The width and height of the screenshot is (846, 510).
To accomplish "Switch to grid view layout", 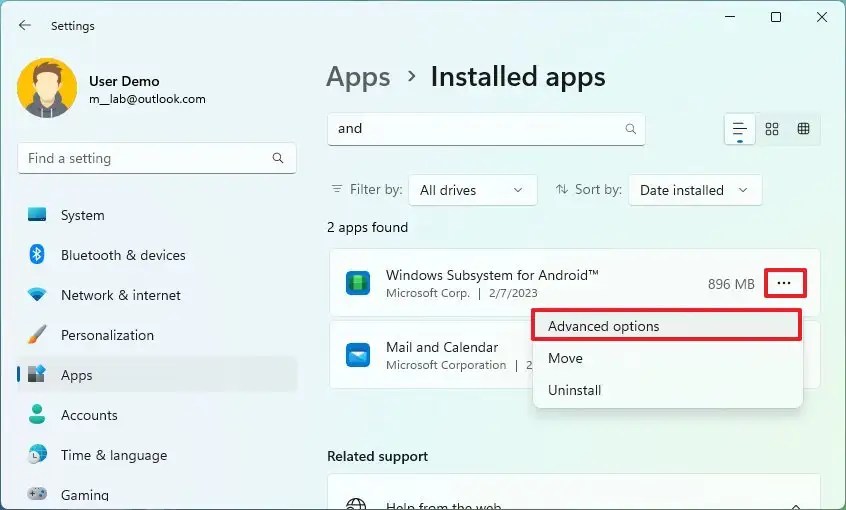I will [772, 129].
